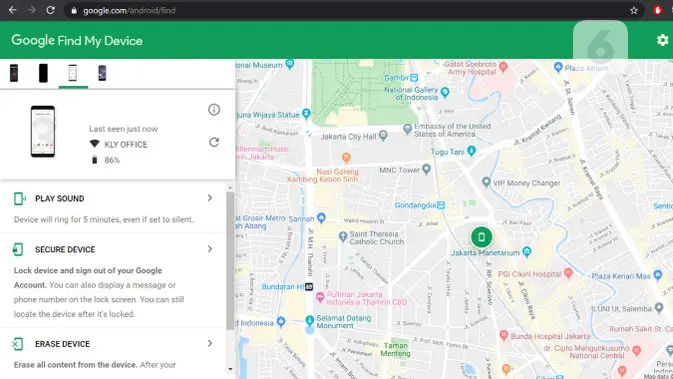Click the MNC Tower map pin
The width and height of the screenshot is (673, 379).
426,169
